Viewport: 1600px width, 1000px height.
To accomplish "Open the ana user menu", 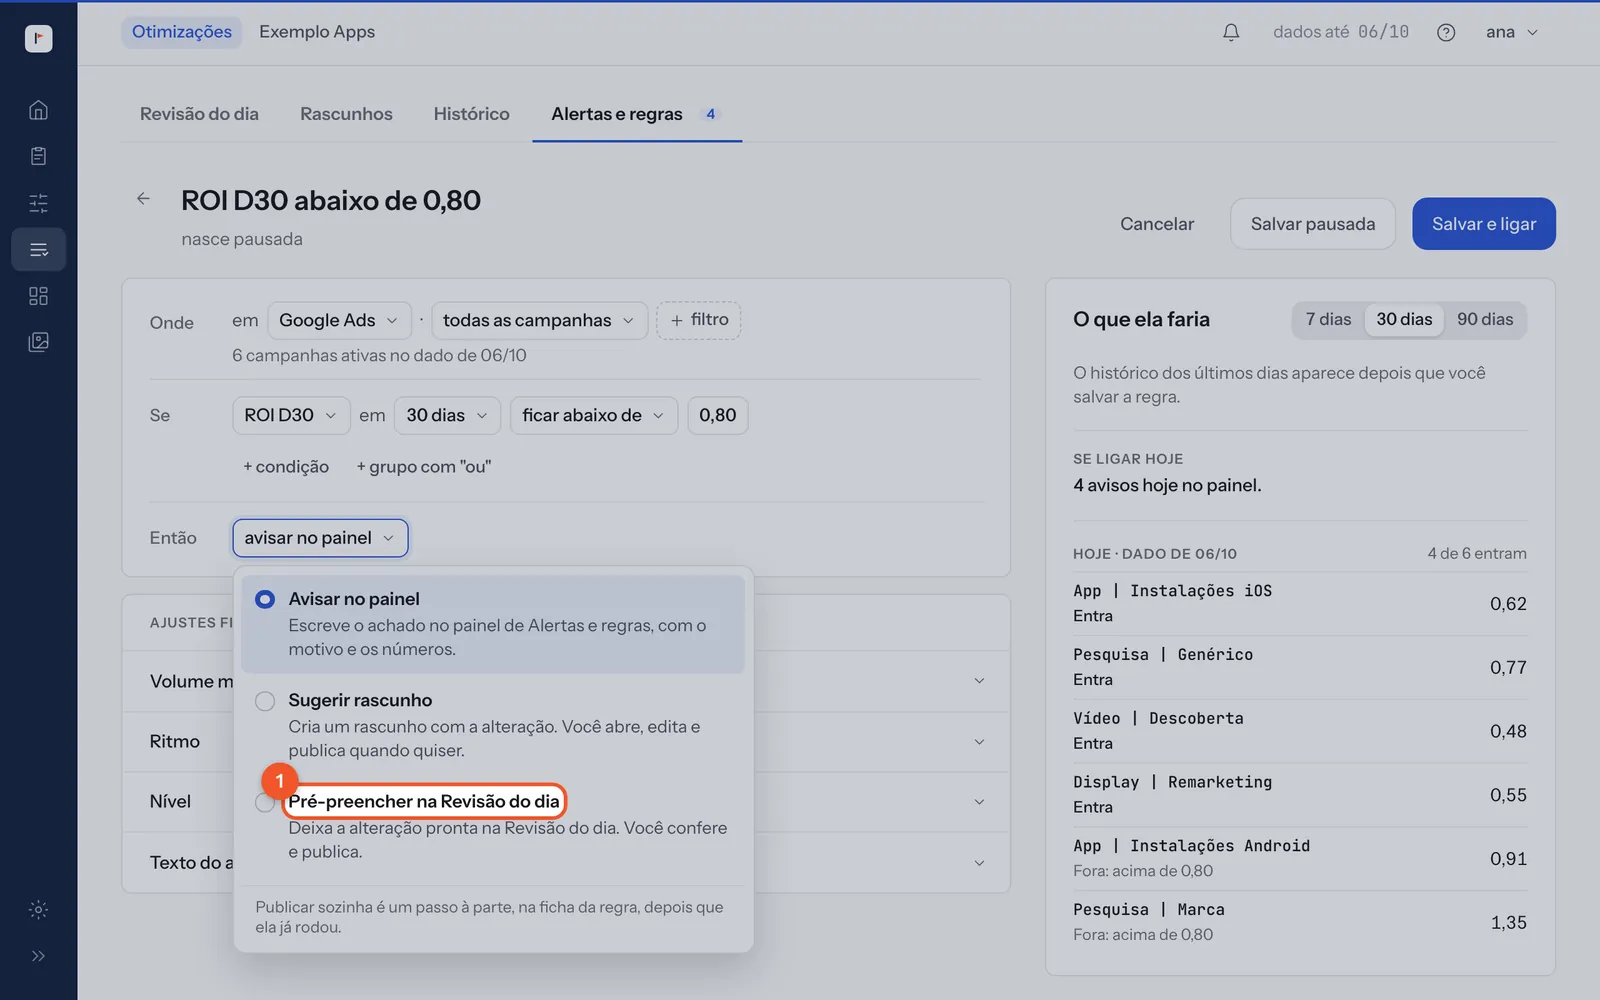I will (1511, 32).
